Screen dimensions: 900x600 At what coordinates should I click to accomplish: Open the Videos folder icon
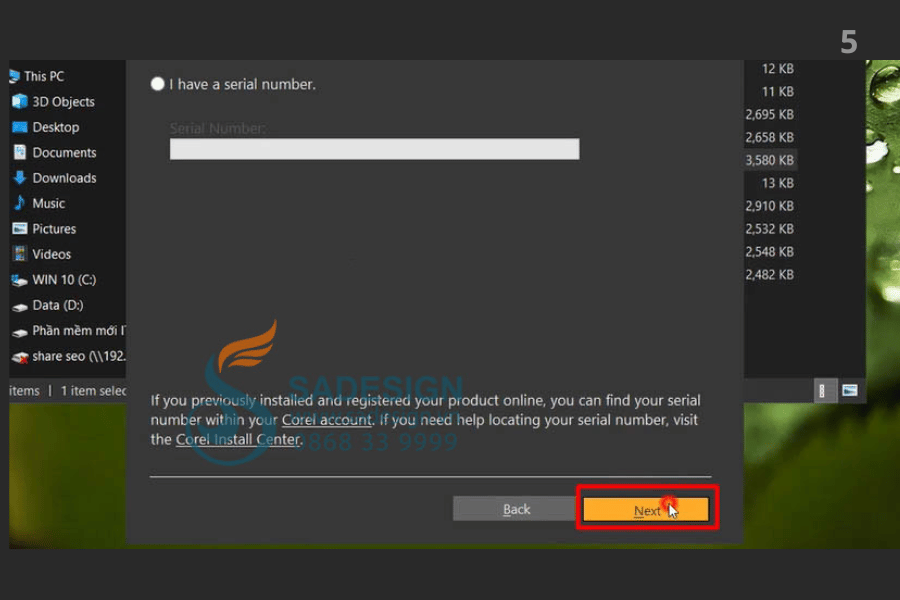(x=20, y=254)
